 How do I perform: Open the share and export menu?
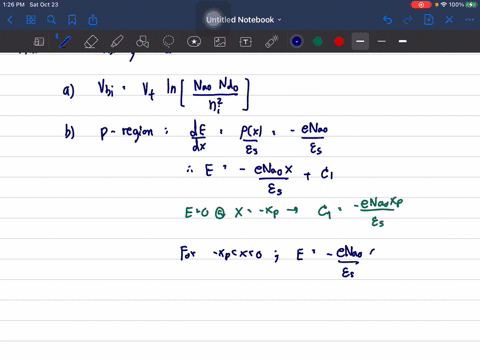click(93, 20)
